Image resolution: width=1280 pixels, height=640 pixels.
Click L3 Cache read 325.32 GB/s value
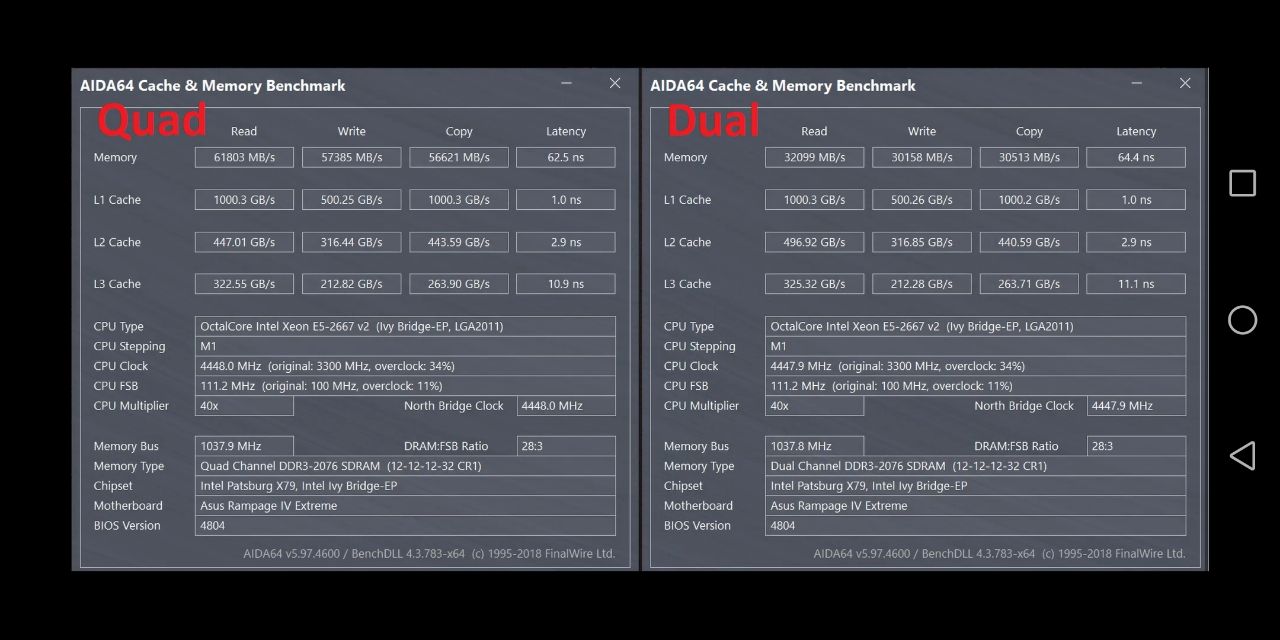[x=815, y=284]
